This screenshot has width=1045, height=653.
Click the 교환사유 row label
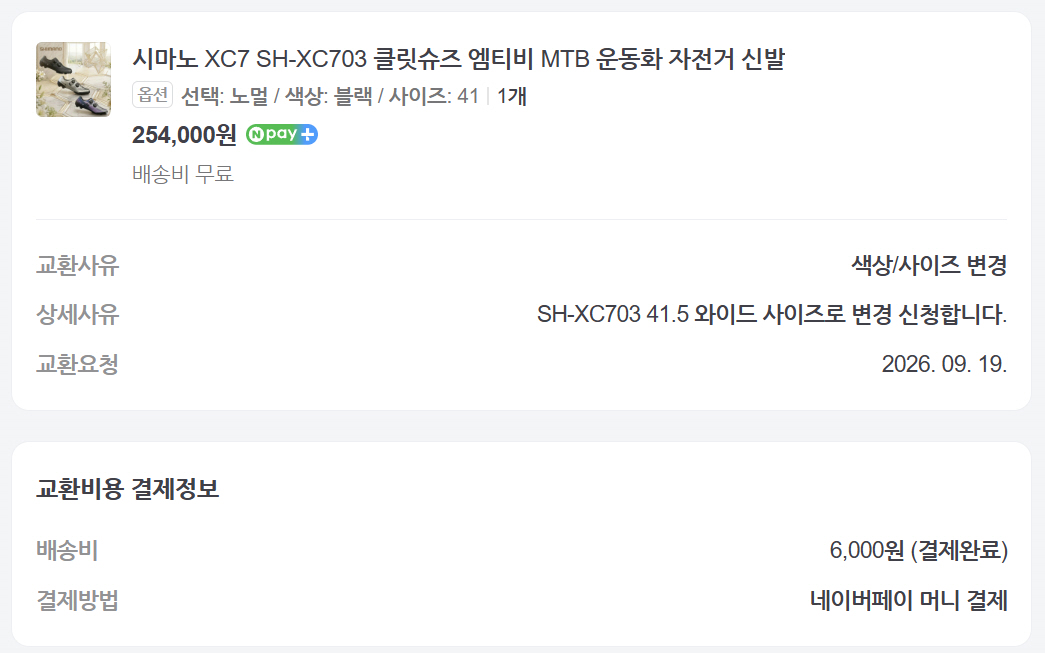[77, 265]
